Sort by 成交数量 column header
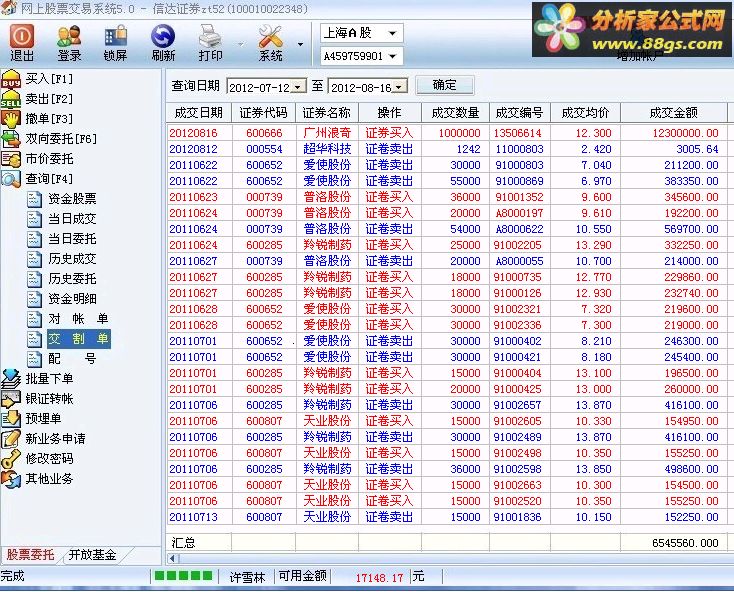Viewport: 734px width, 592px height. (x=455, y=113)
